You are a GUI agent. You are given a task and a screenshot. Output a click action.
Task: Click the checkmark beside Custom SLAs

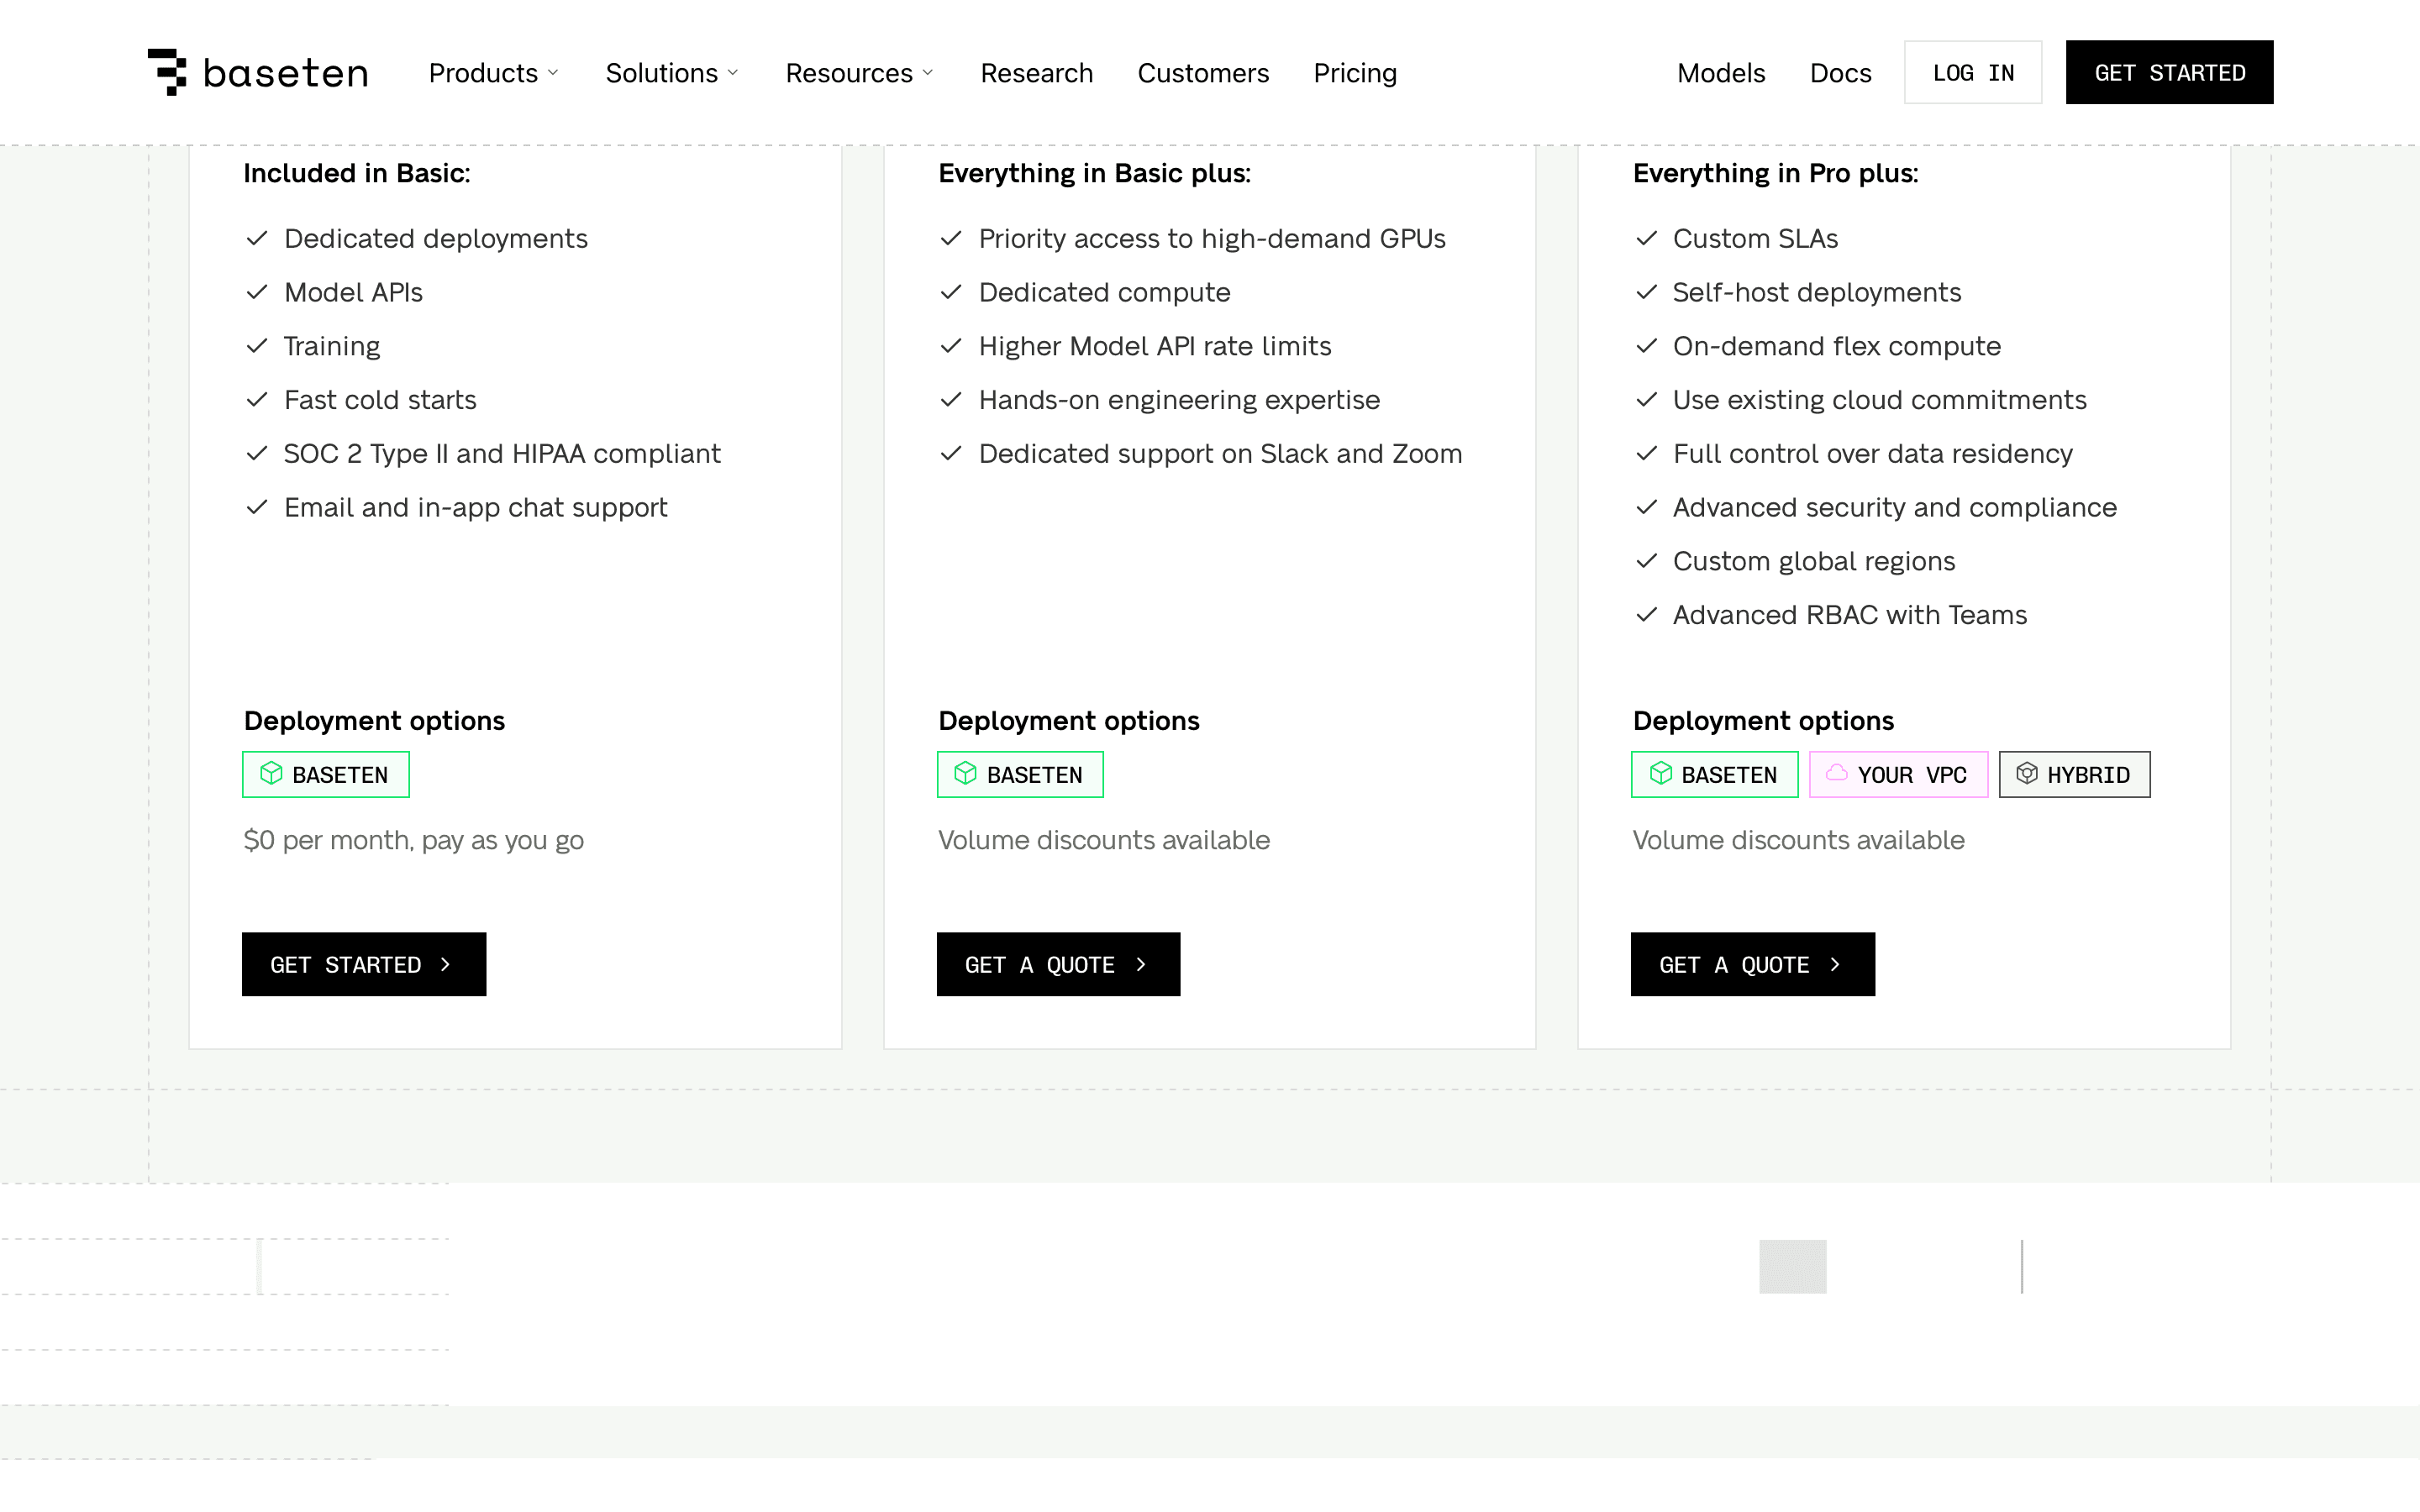tap(1646, 238)
